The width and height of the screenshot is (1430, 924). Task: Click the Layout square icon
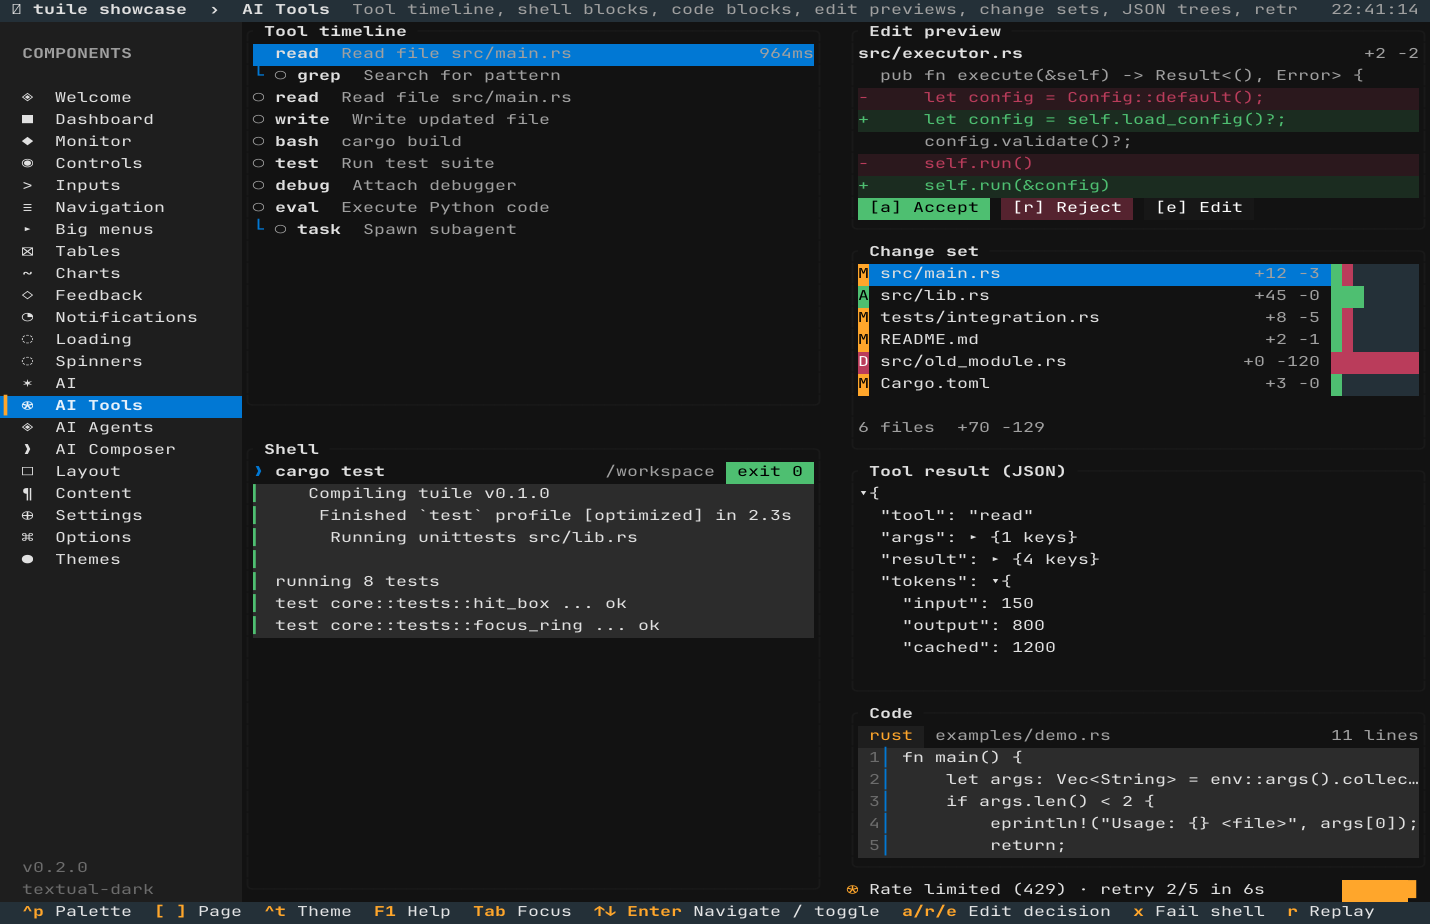click(x=27, y=471)
